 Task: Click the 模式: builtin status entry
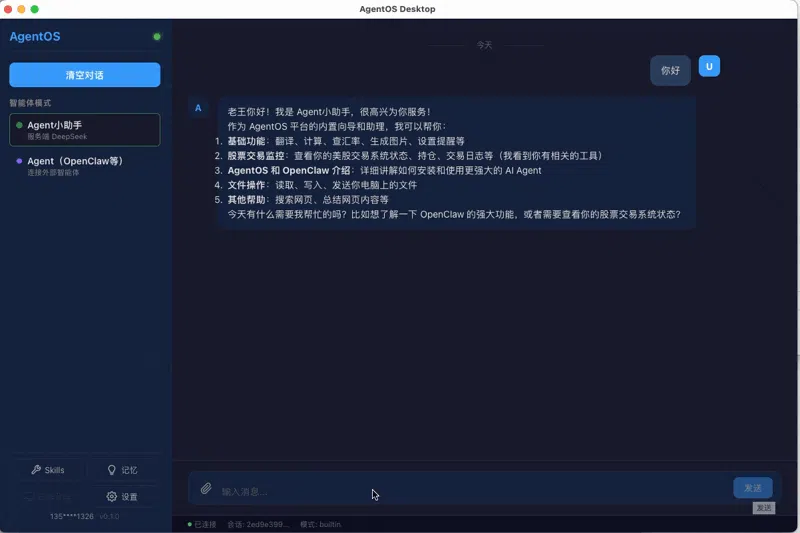point(320,524)
